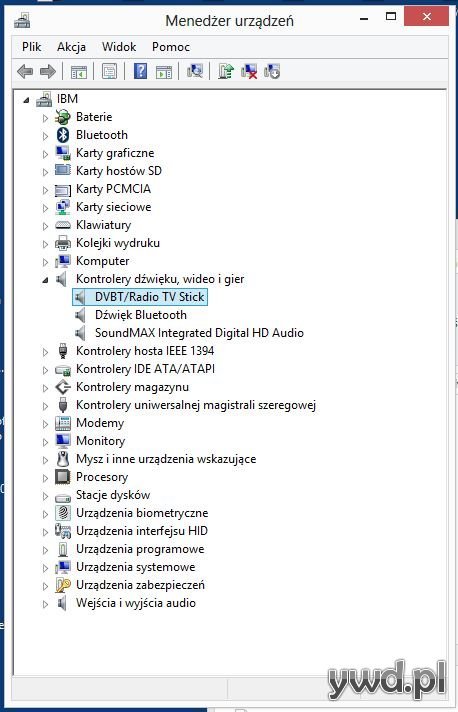Collapse Kontrolery dźwięku, wideo i gier
This screenshot has width=458, height=712.
click(45, 280)
